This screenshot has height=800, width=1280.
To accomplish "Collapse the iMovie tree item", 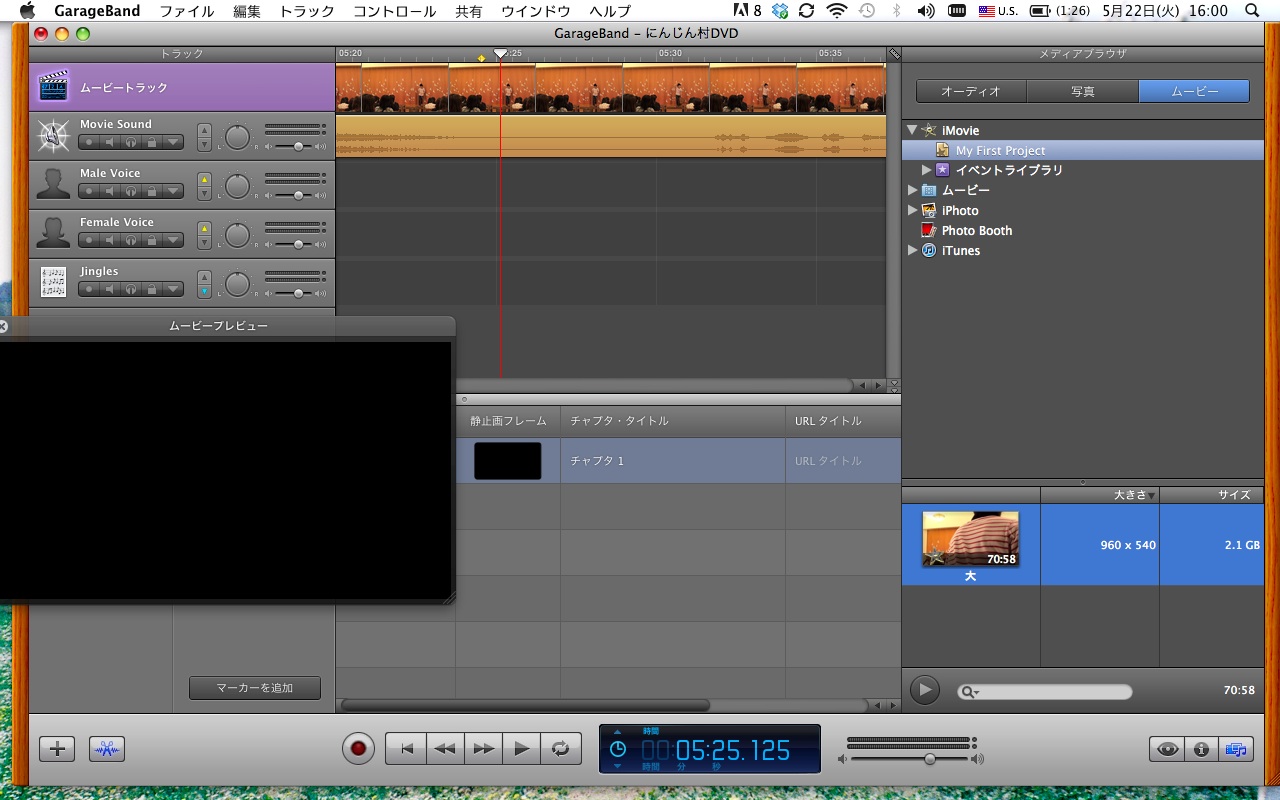I will pyautogui.click(x=911, y=130).
